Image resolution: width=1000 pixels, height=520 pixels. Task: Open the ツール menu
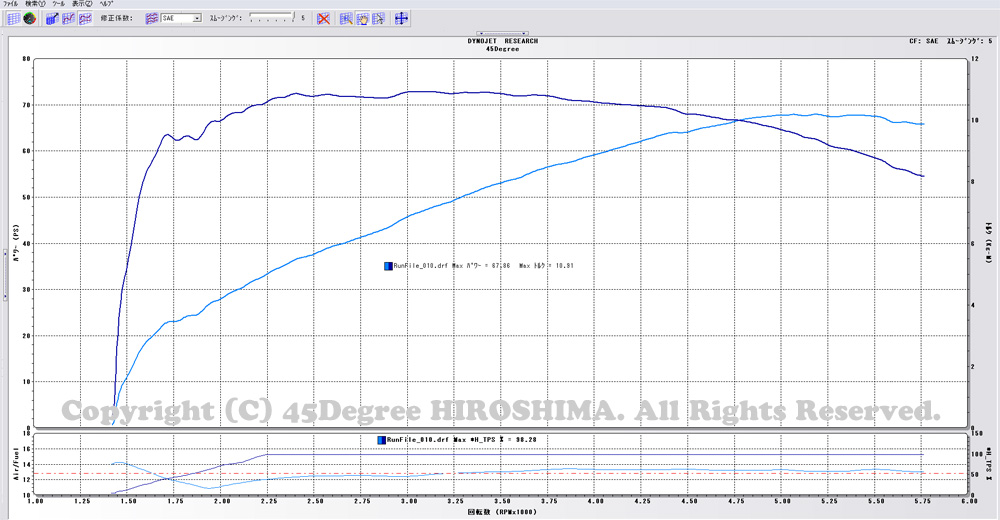click(59, 4)
